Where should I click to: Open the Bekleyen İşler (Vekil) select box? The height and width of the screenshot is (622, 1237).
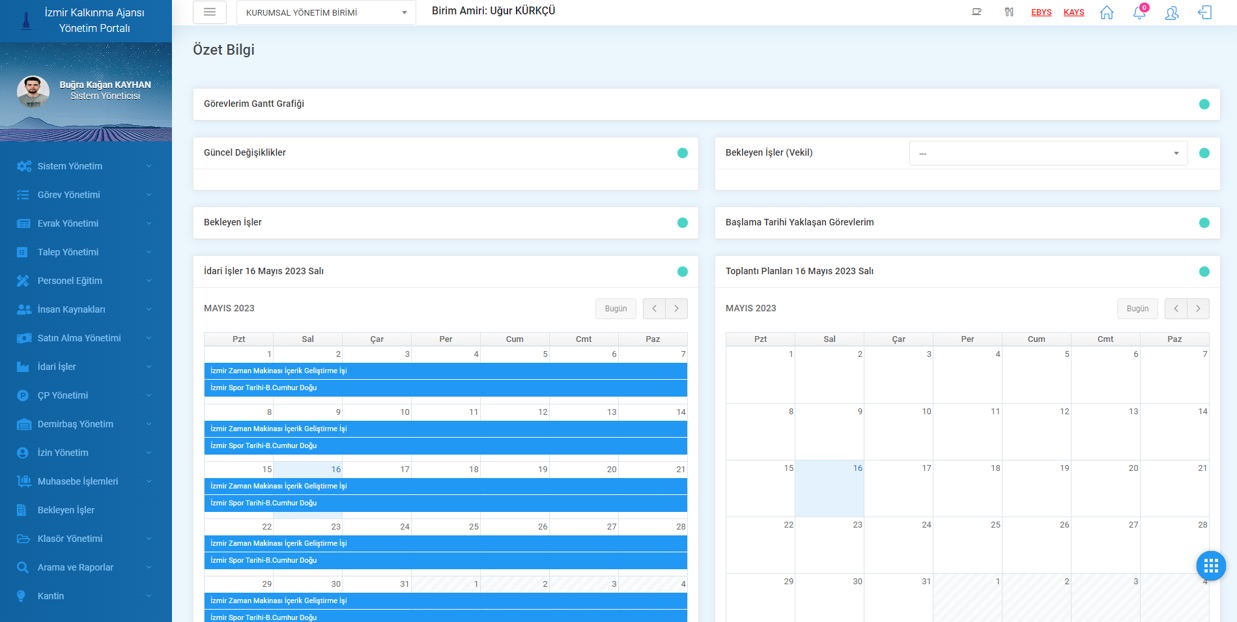1048,153
